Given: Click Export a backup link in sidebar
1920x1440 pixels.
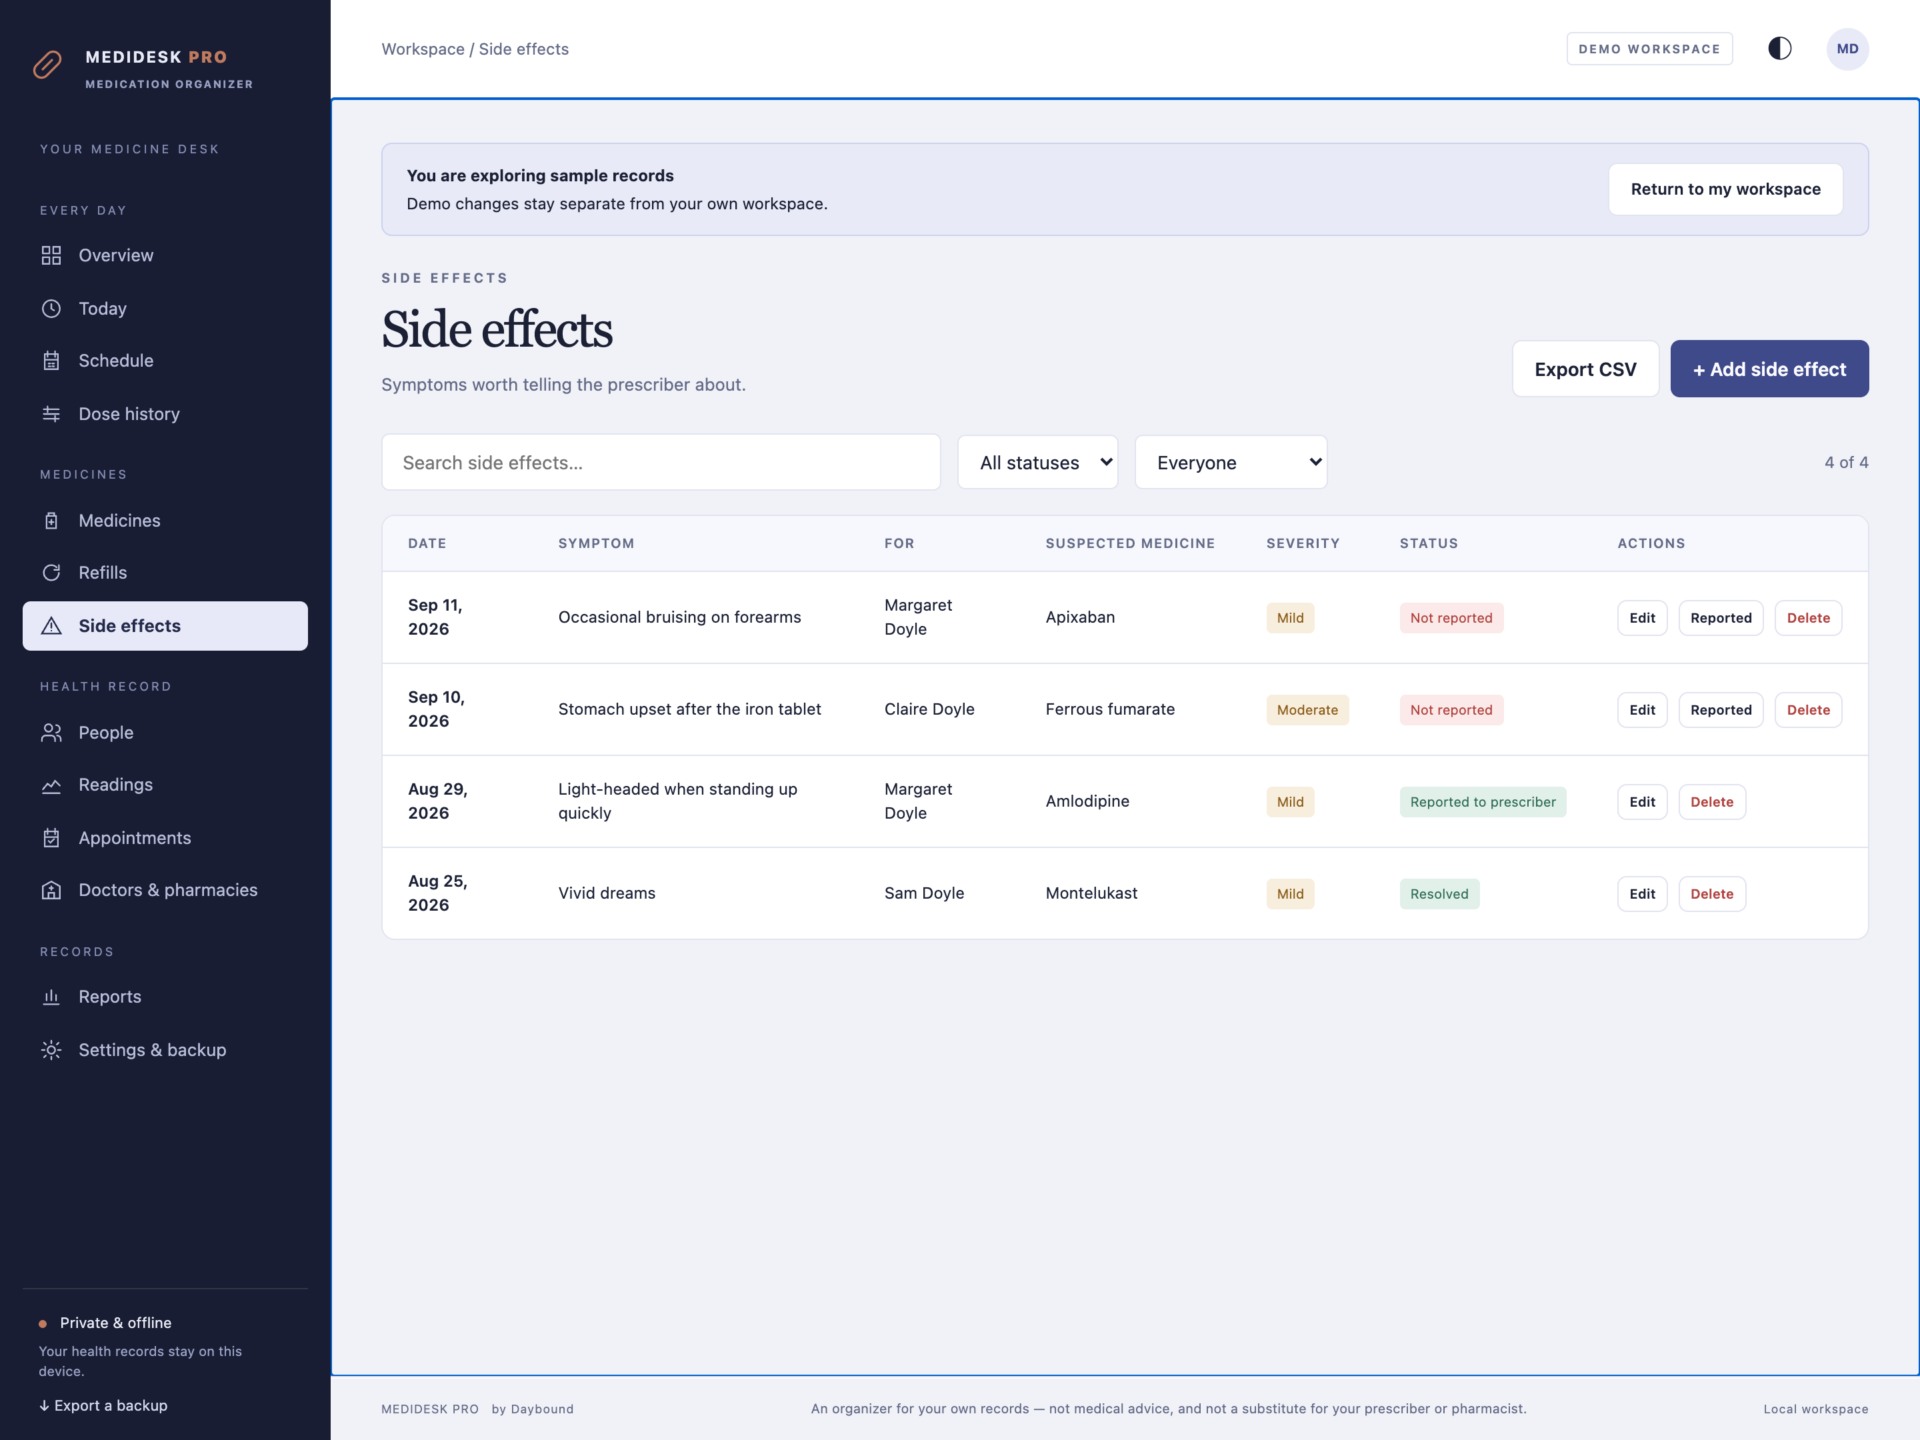Looking at the screenshot, I should 103,1405.
